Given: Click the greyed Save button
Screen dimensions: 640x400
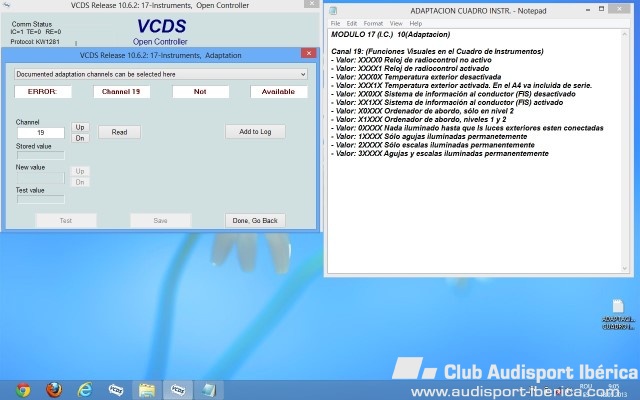Looking at the screenshot, I should 160,220.
